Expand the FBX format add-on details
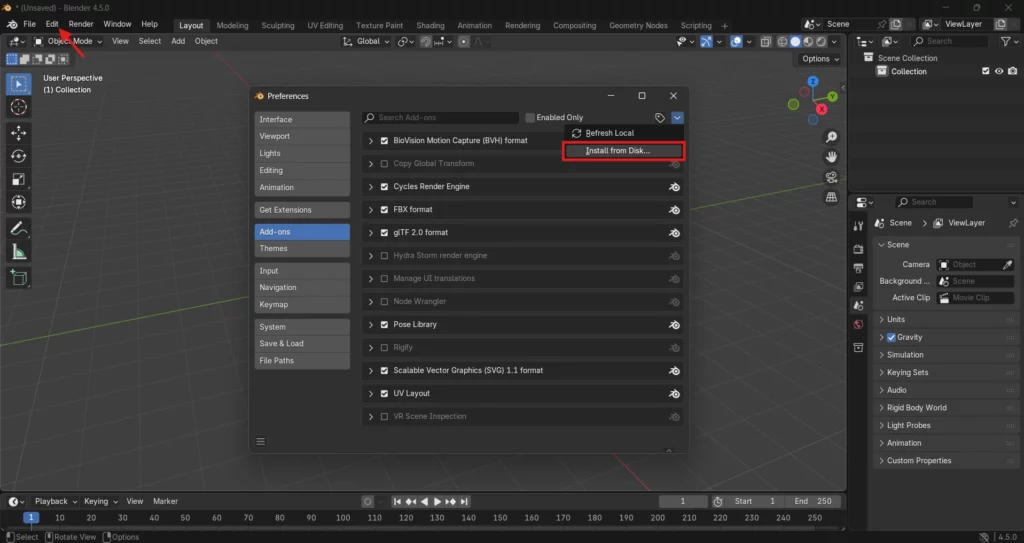 tap(370, 210)
